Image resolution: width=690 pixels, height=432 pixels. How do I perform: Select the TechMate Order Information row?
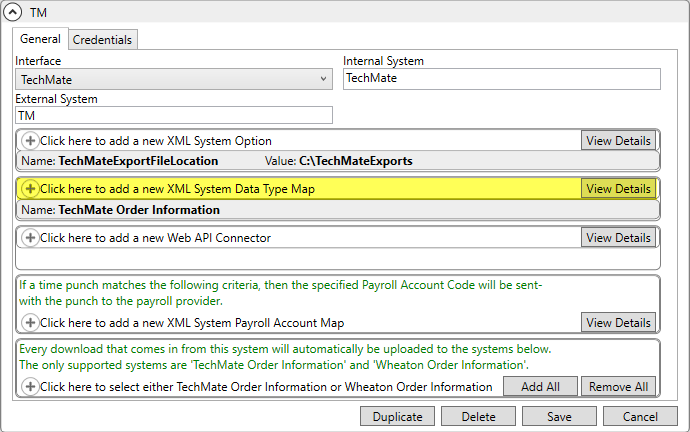[338, 210]
